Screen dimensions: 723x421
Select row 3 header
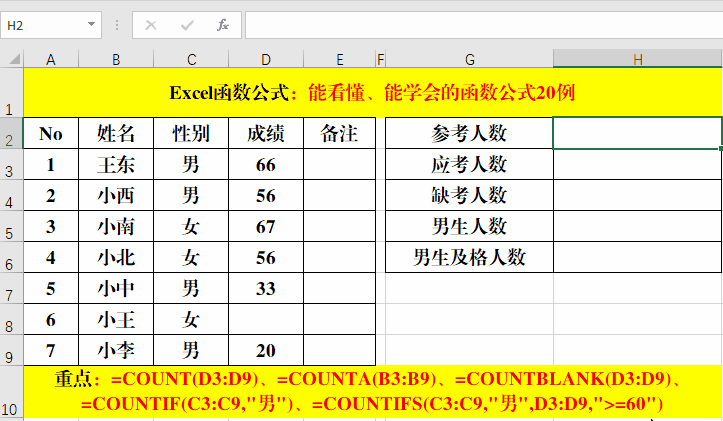point(11,165)
